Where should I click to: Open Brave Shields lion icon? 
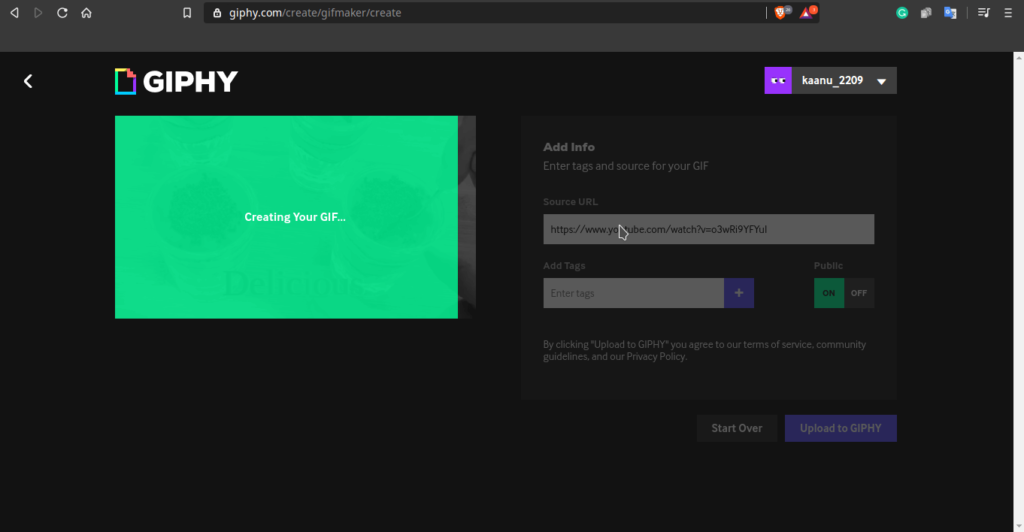coord(781,12)
